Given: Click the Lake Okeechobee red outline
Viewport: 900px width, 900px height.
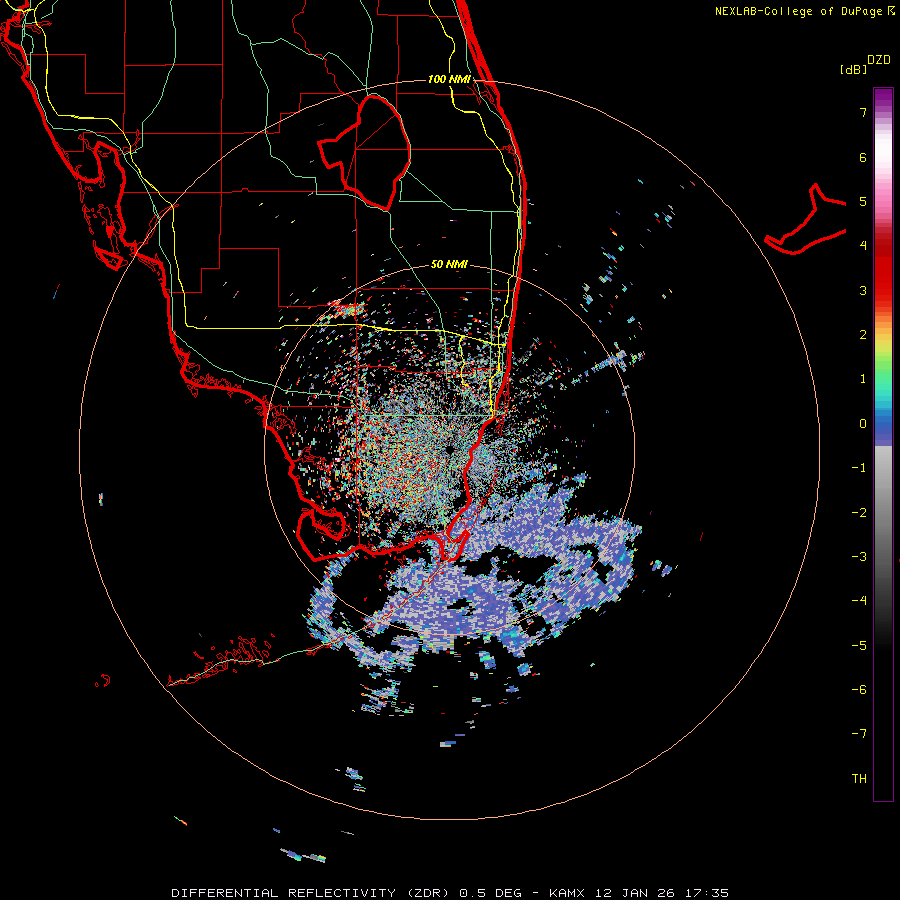Looking at the screenshot, I should coord(364,153).
